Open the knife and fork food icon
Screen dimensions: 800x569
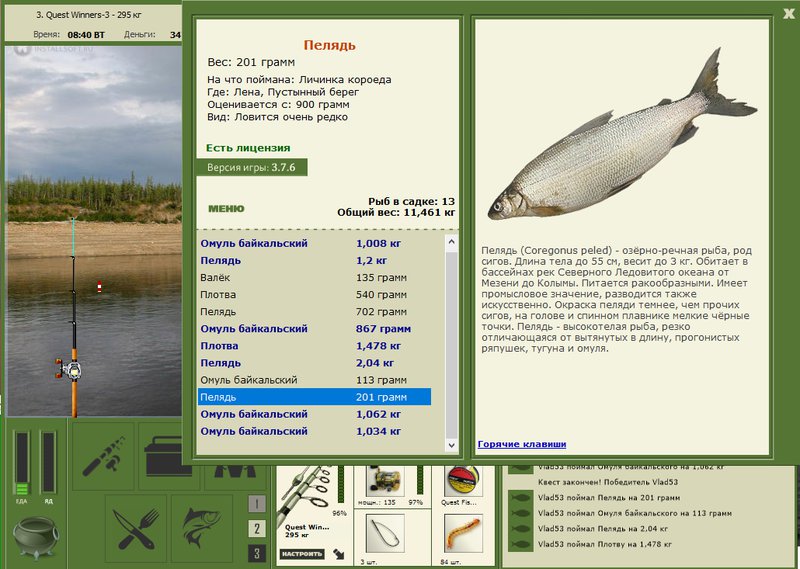(136, 528)
